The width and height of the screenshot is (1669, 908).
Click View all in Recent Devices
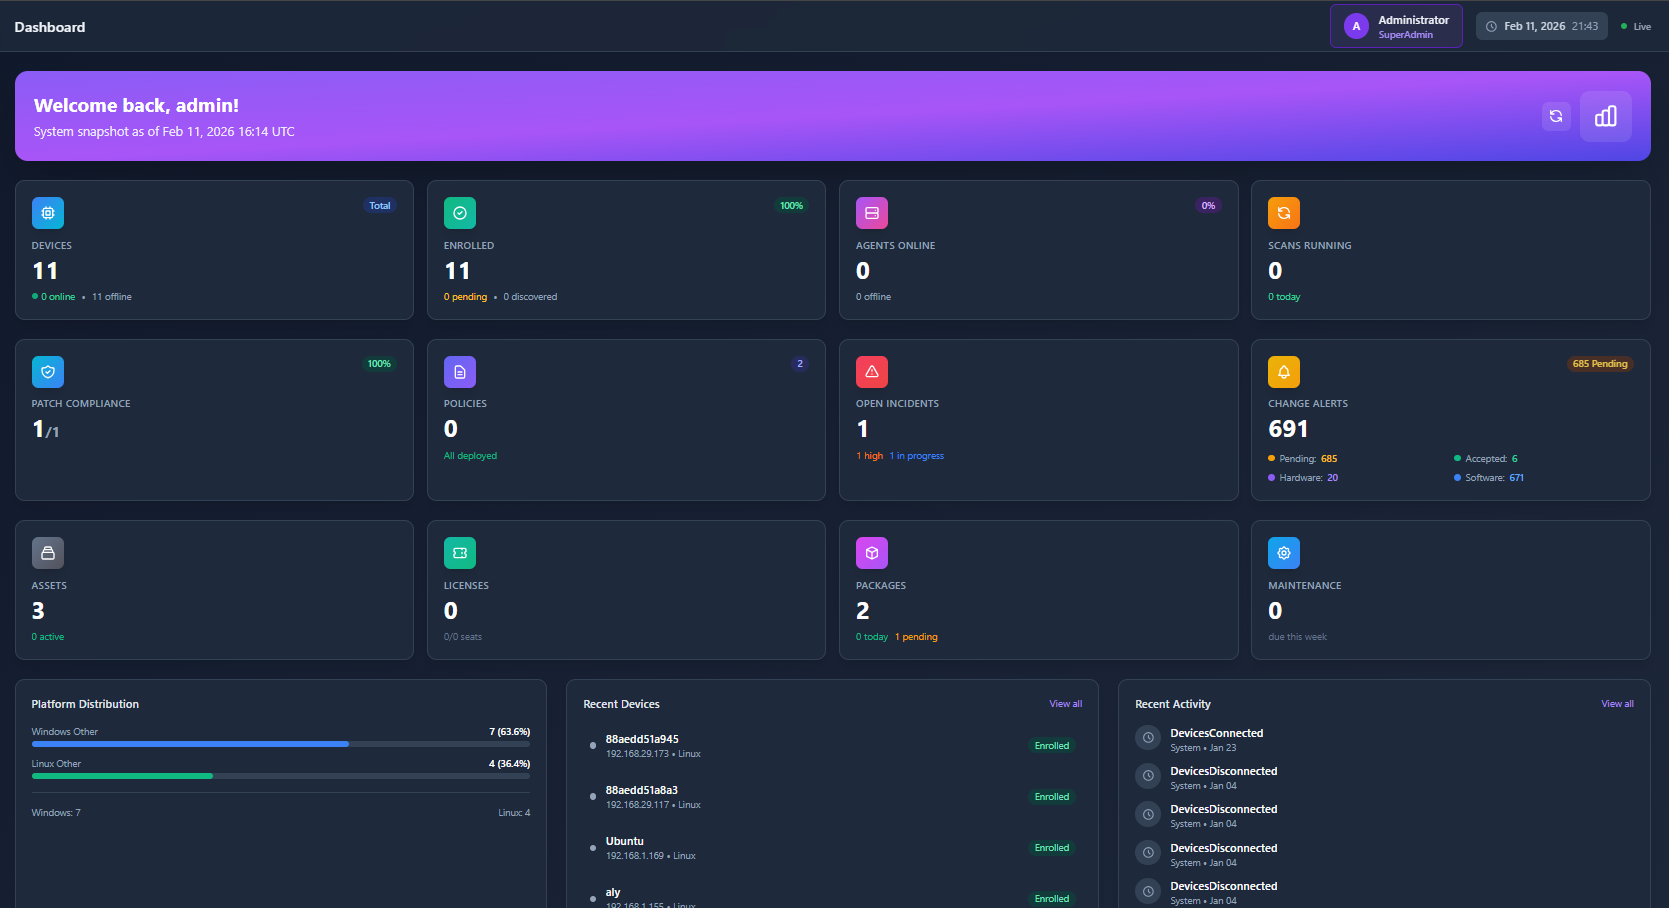point(1065,703)
